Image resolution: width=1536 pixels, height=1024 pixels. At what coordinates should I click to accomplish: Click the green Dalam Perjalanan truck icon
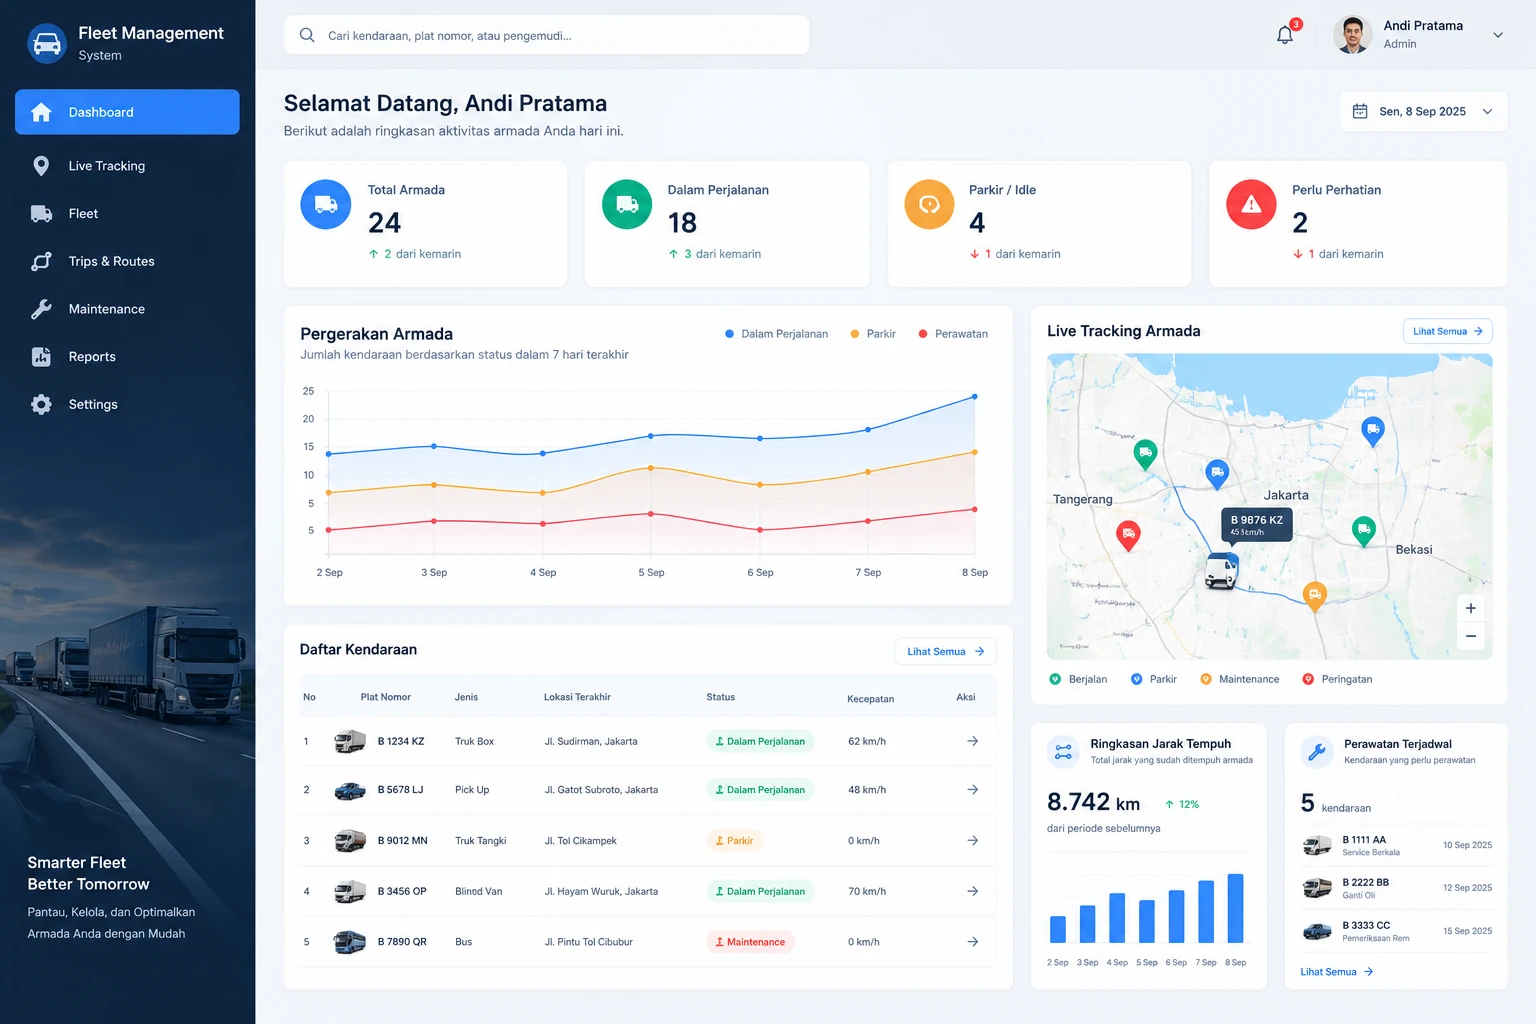[x=627, y=204]
